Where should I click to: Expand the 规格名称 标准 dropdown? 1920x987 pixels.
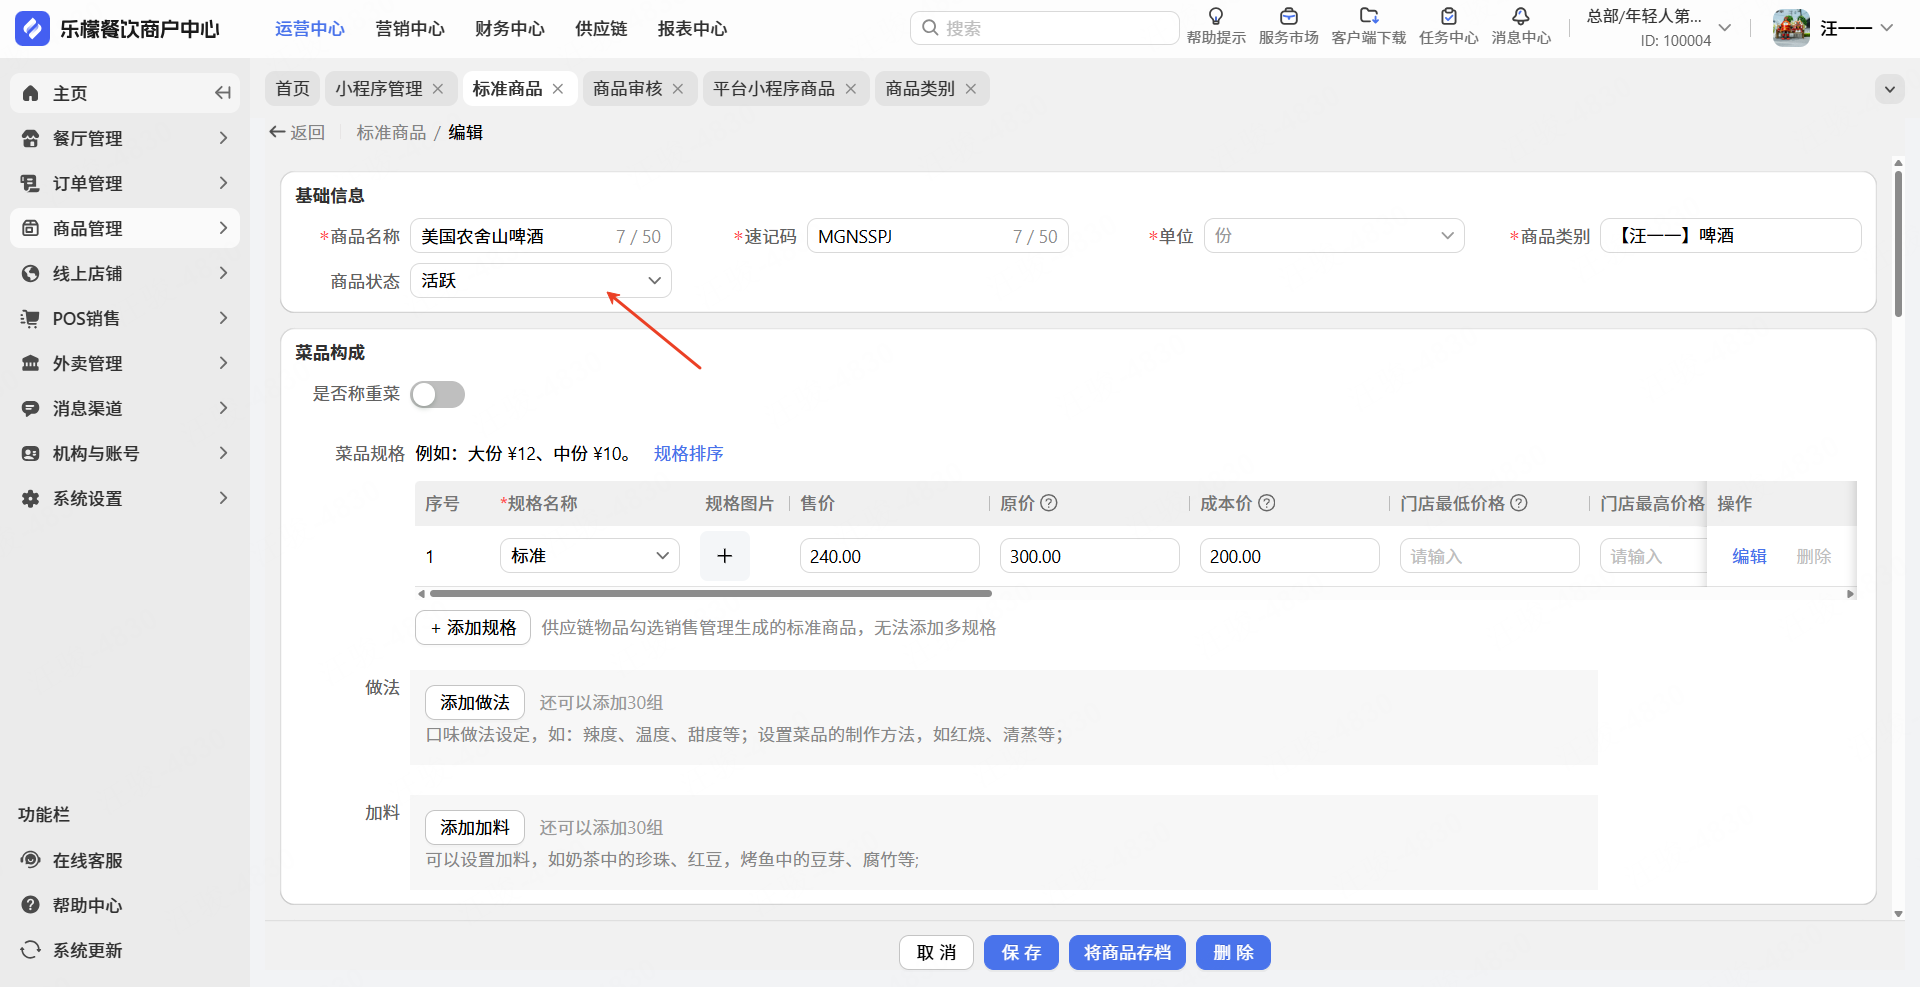pyautogui.click(x=589, y=556)
